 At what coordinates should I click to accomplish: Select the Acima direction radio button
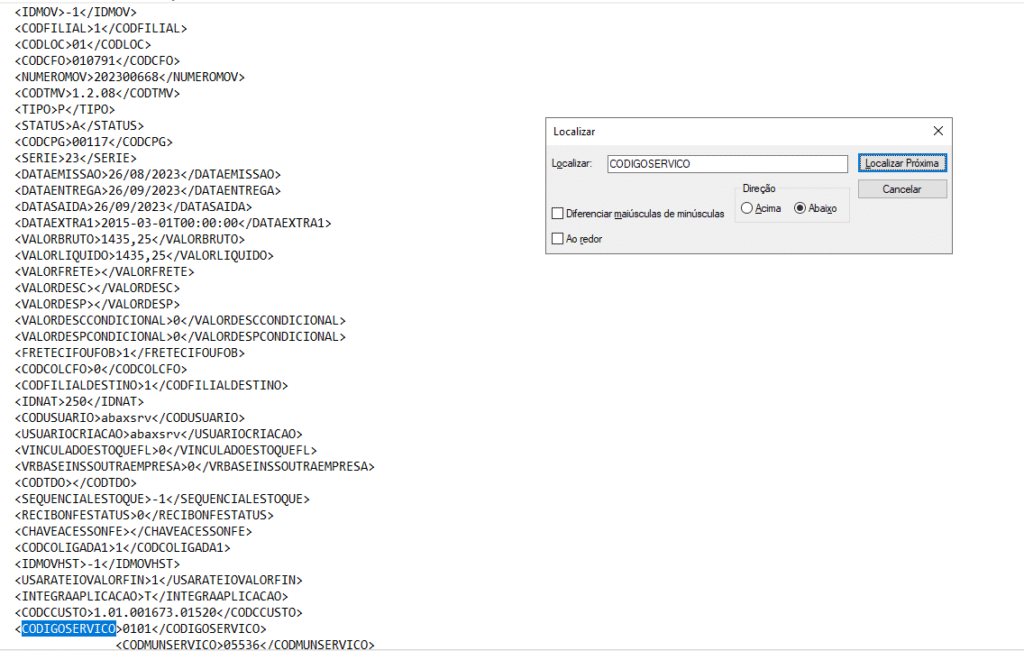point(747,208)
